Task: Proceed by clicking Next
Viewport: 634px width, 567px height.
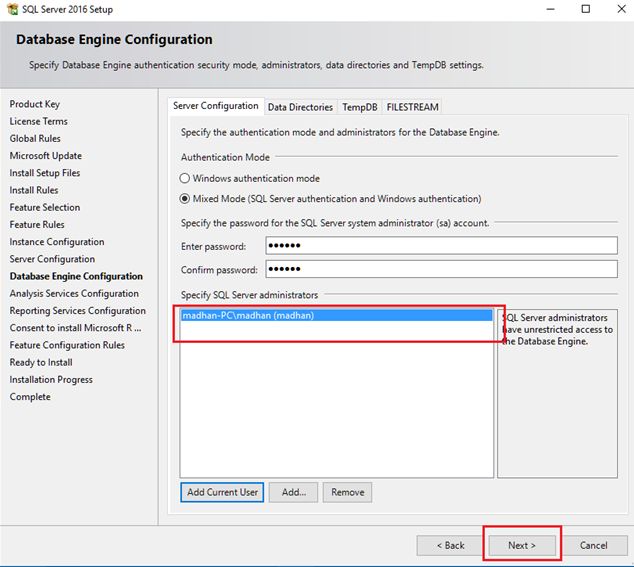Action: point(521,545)
